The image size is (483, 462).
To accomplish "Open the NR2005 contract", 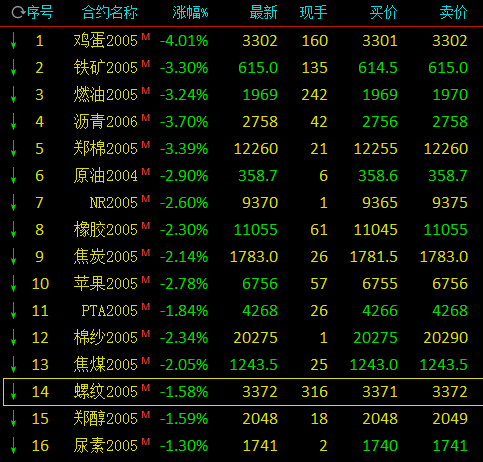I will pos(113,203).
